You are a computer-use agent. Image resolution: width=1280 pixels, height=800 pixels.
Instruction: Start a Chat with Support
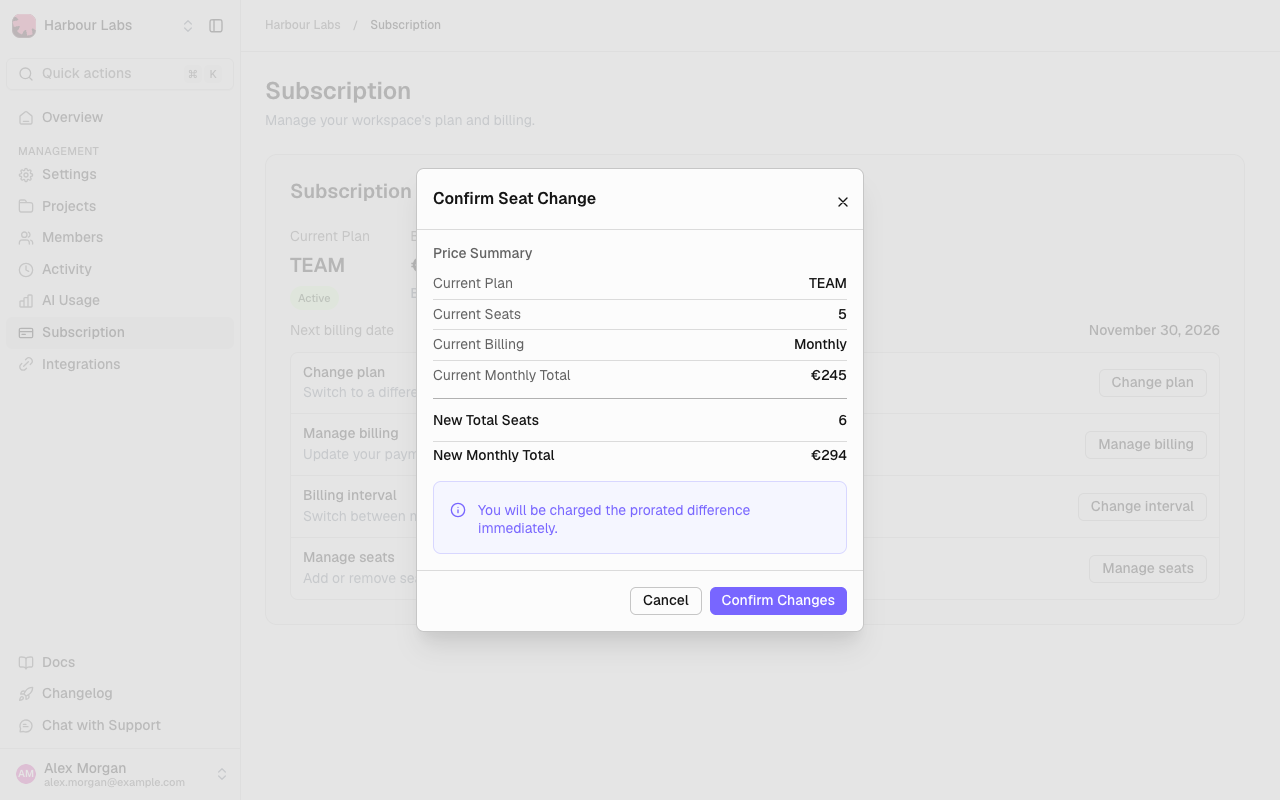[120, 725]
